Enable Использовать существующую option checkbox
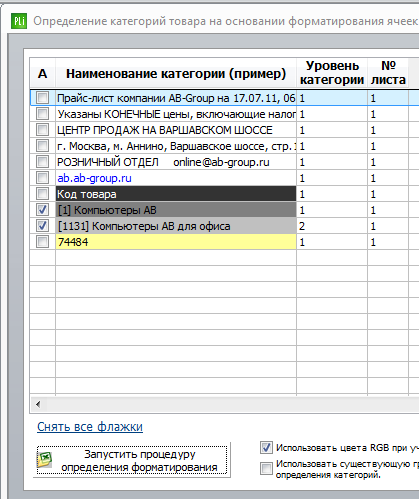Screen dimensions: 419x499 [x=266, y=468]
